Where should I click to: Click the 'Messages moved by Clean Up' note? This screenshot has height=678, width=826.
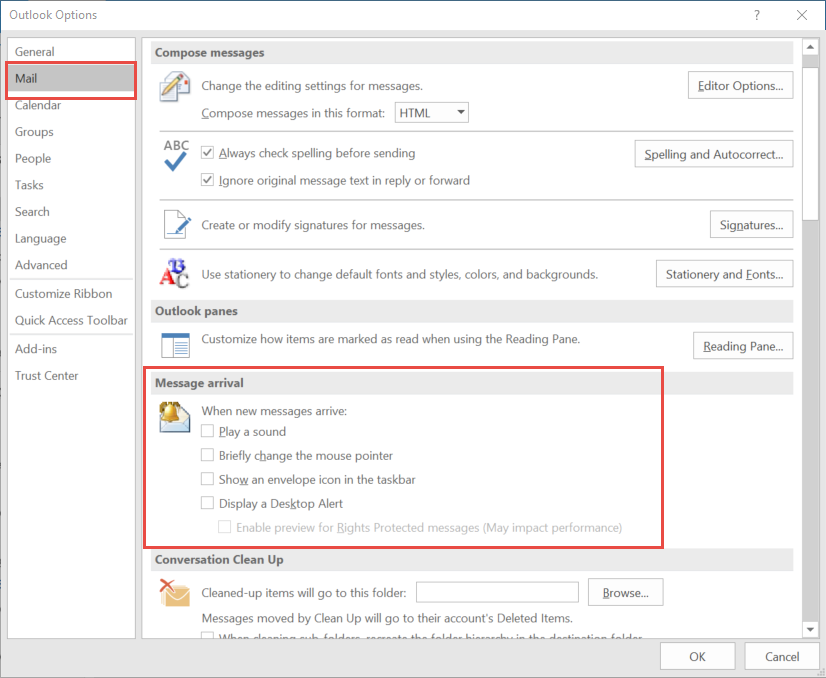click(x=387, y=618)
